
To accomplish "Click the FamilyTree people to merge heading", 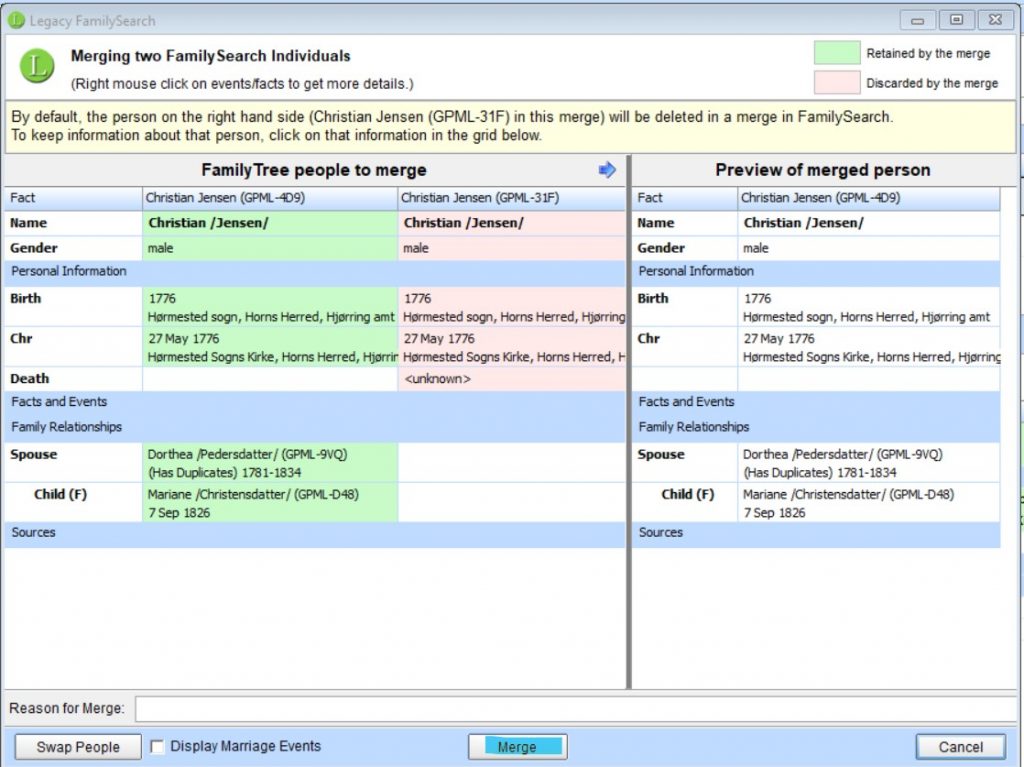I will tap(314, 171).
